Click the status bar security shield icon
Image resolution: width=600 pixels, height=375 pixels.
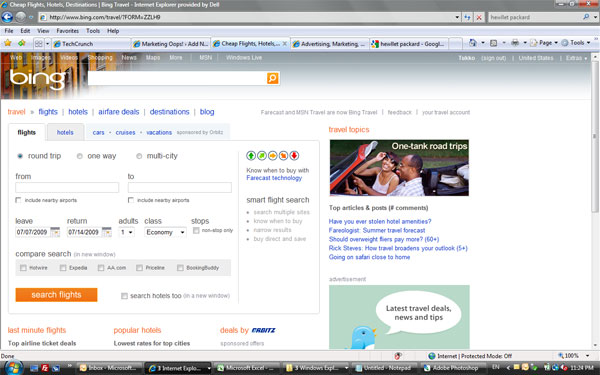(398, 356)
